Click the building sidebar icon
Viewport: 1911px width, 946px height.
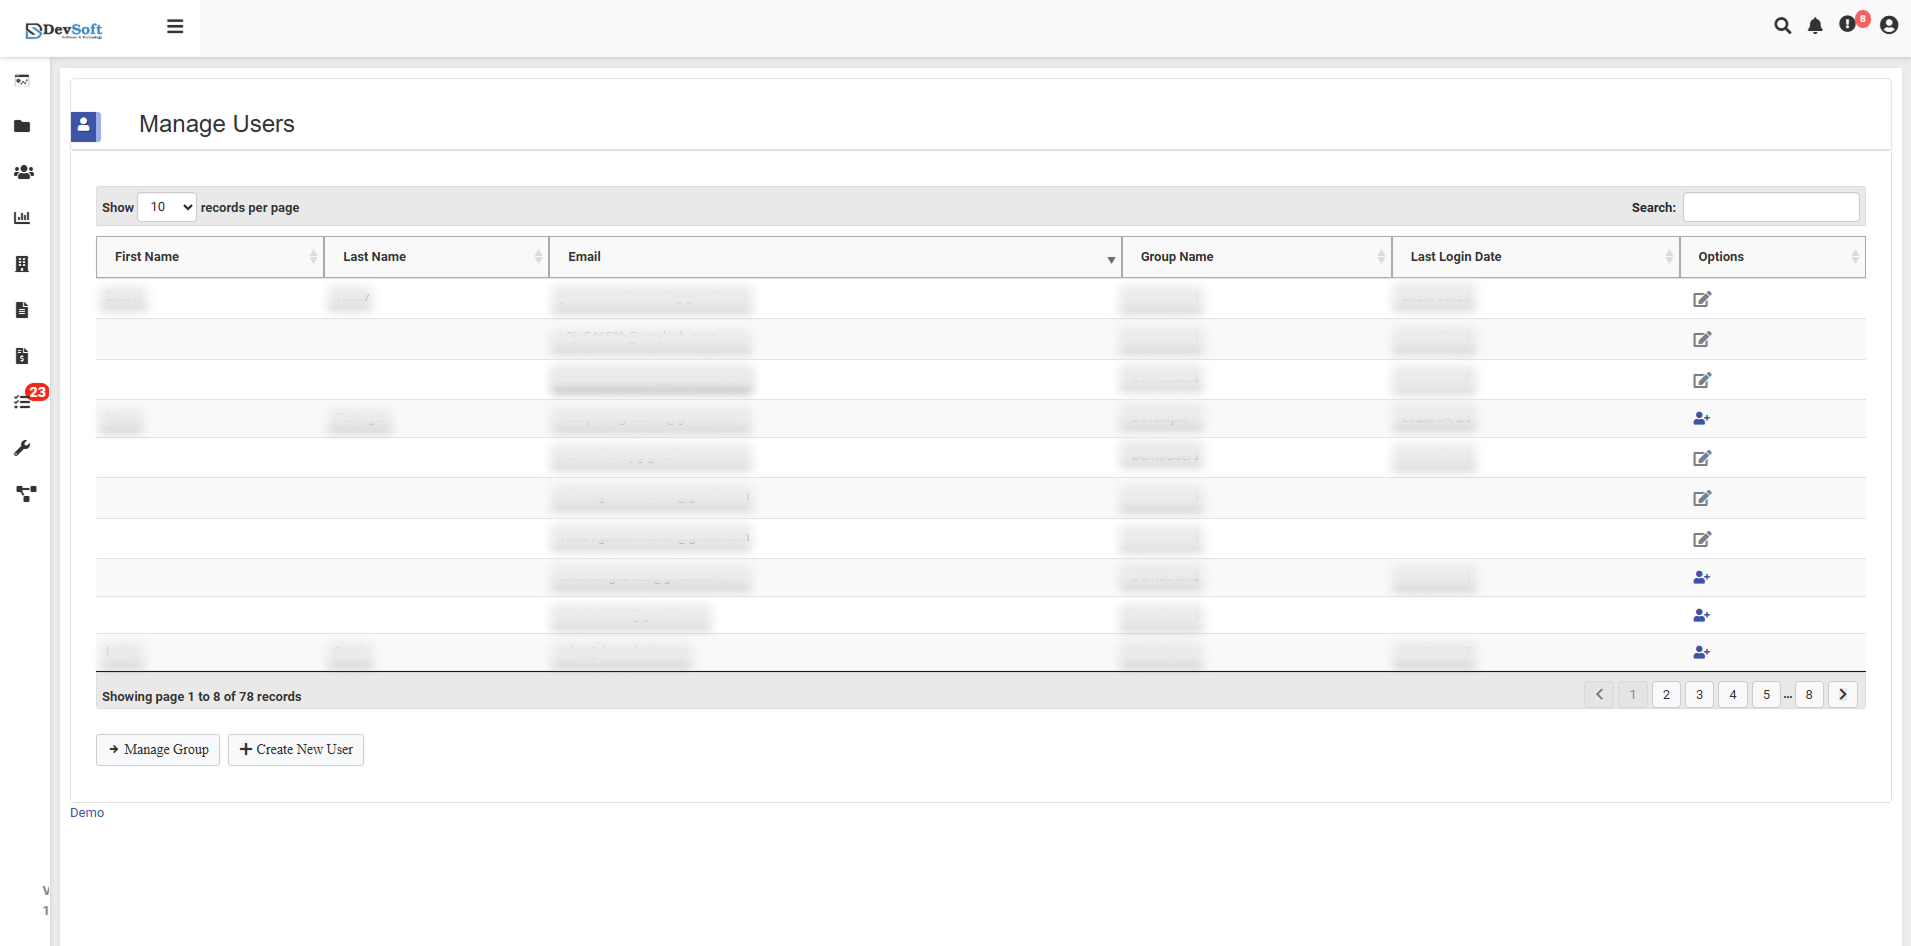pyautogui.click(x=22, y=264)
